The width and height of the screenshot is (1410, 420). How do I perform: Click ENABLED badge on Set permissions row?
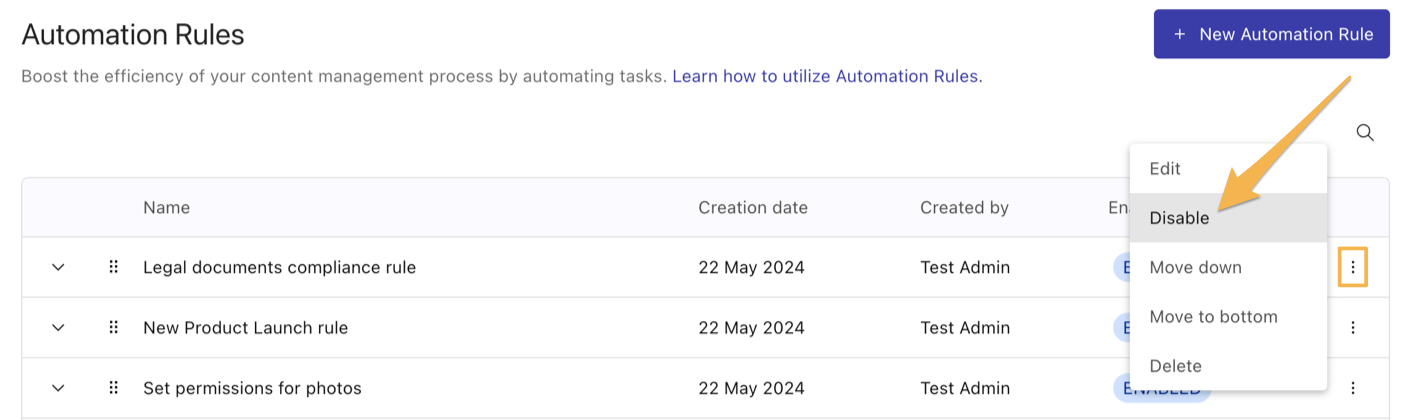point(1160,388)
